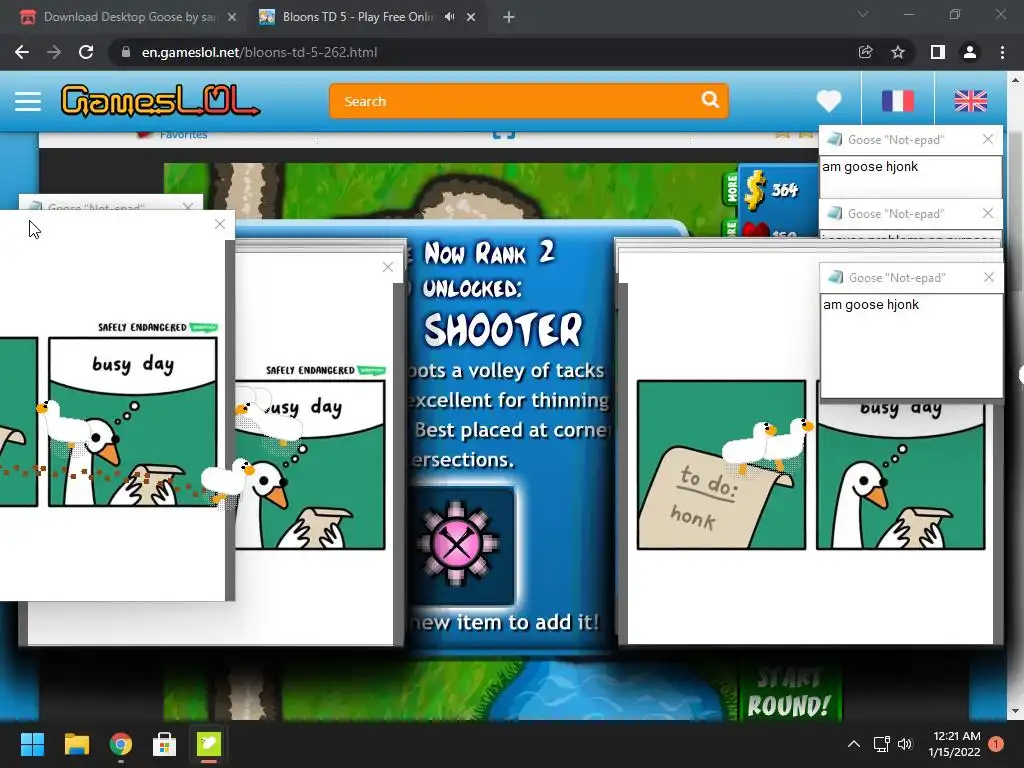Click the START ROUND button
This screenshot has height=768, width=1024.
click(789, 694)
